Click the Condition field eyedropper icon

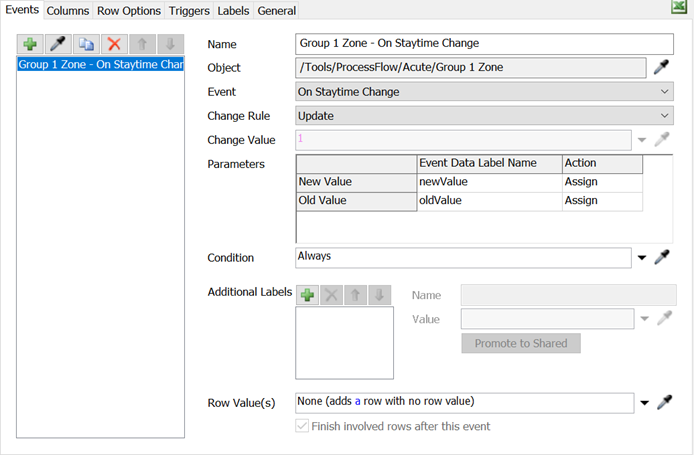661,258
